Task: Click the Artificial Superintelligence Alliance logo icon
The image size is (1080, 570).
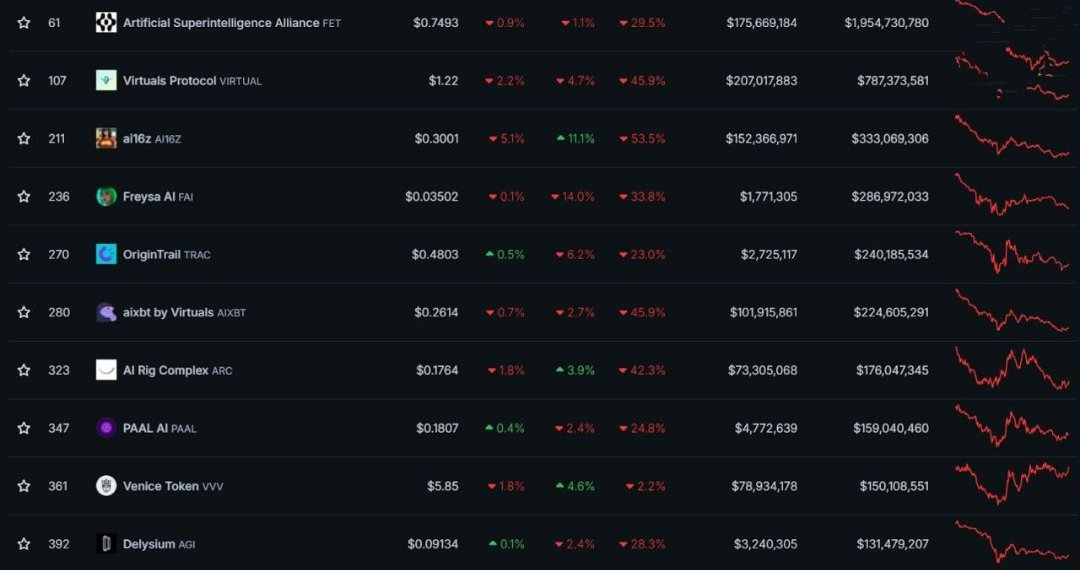Action: [106, 23]
